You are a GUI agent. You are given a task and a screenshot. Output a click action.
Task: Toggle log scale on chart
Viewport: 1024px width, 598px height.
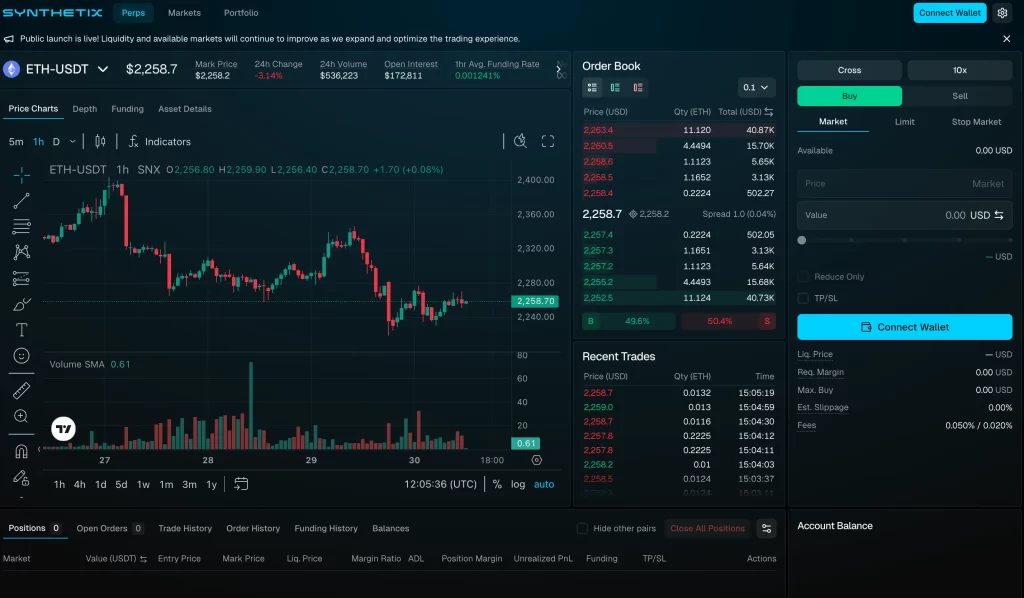click(518, 484)
